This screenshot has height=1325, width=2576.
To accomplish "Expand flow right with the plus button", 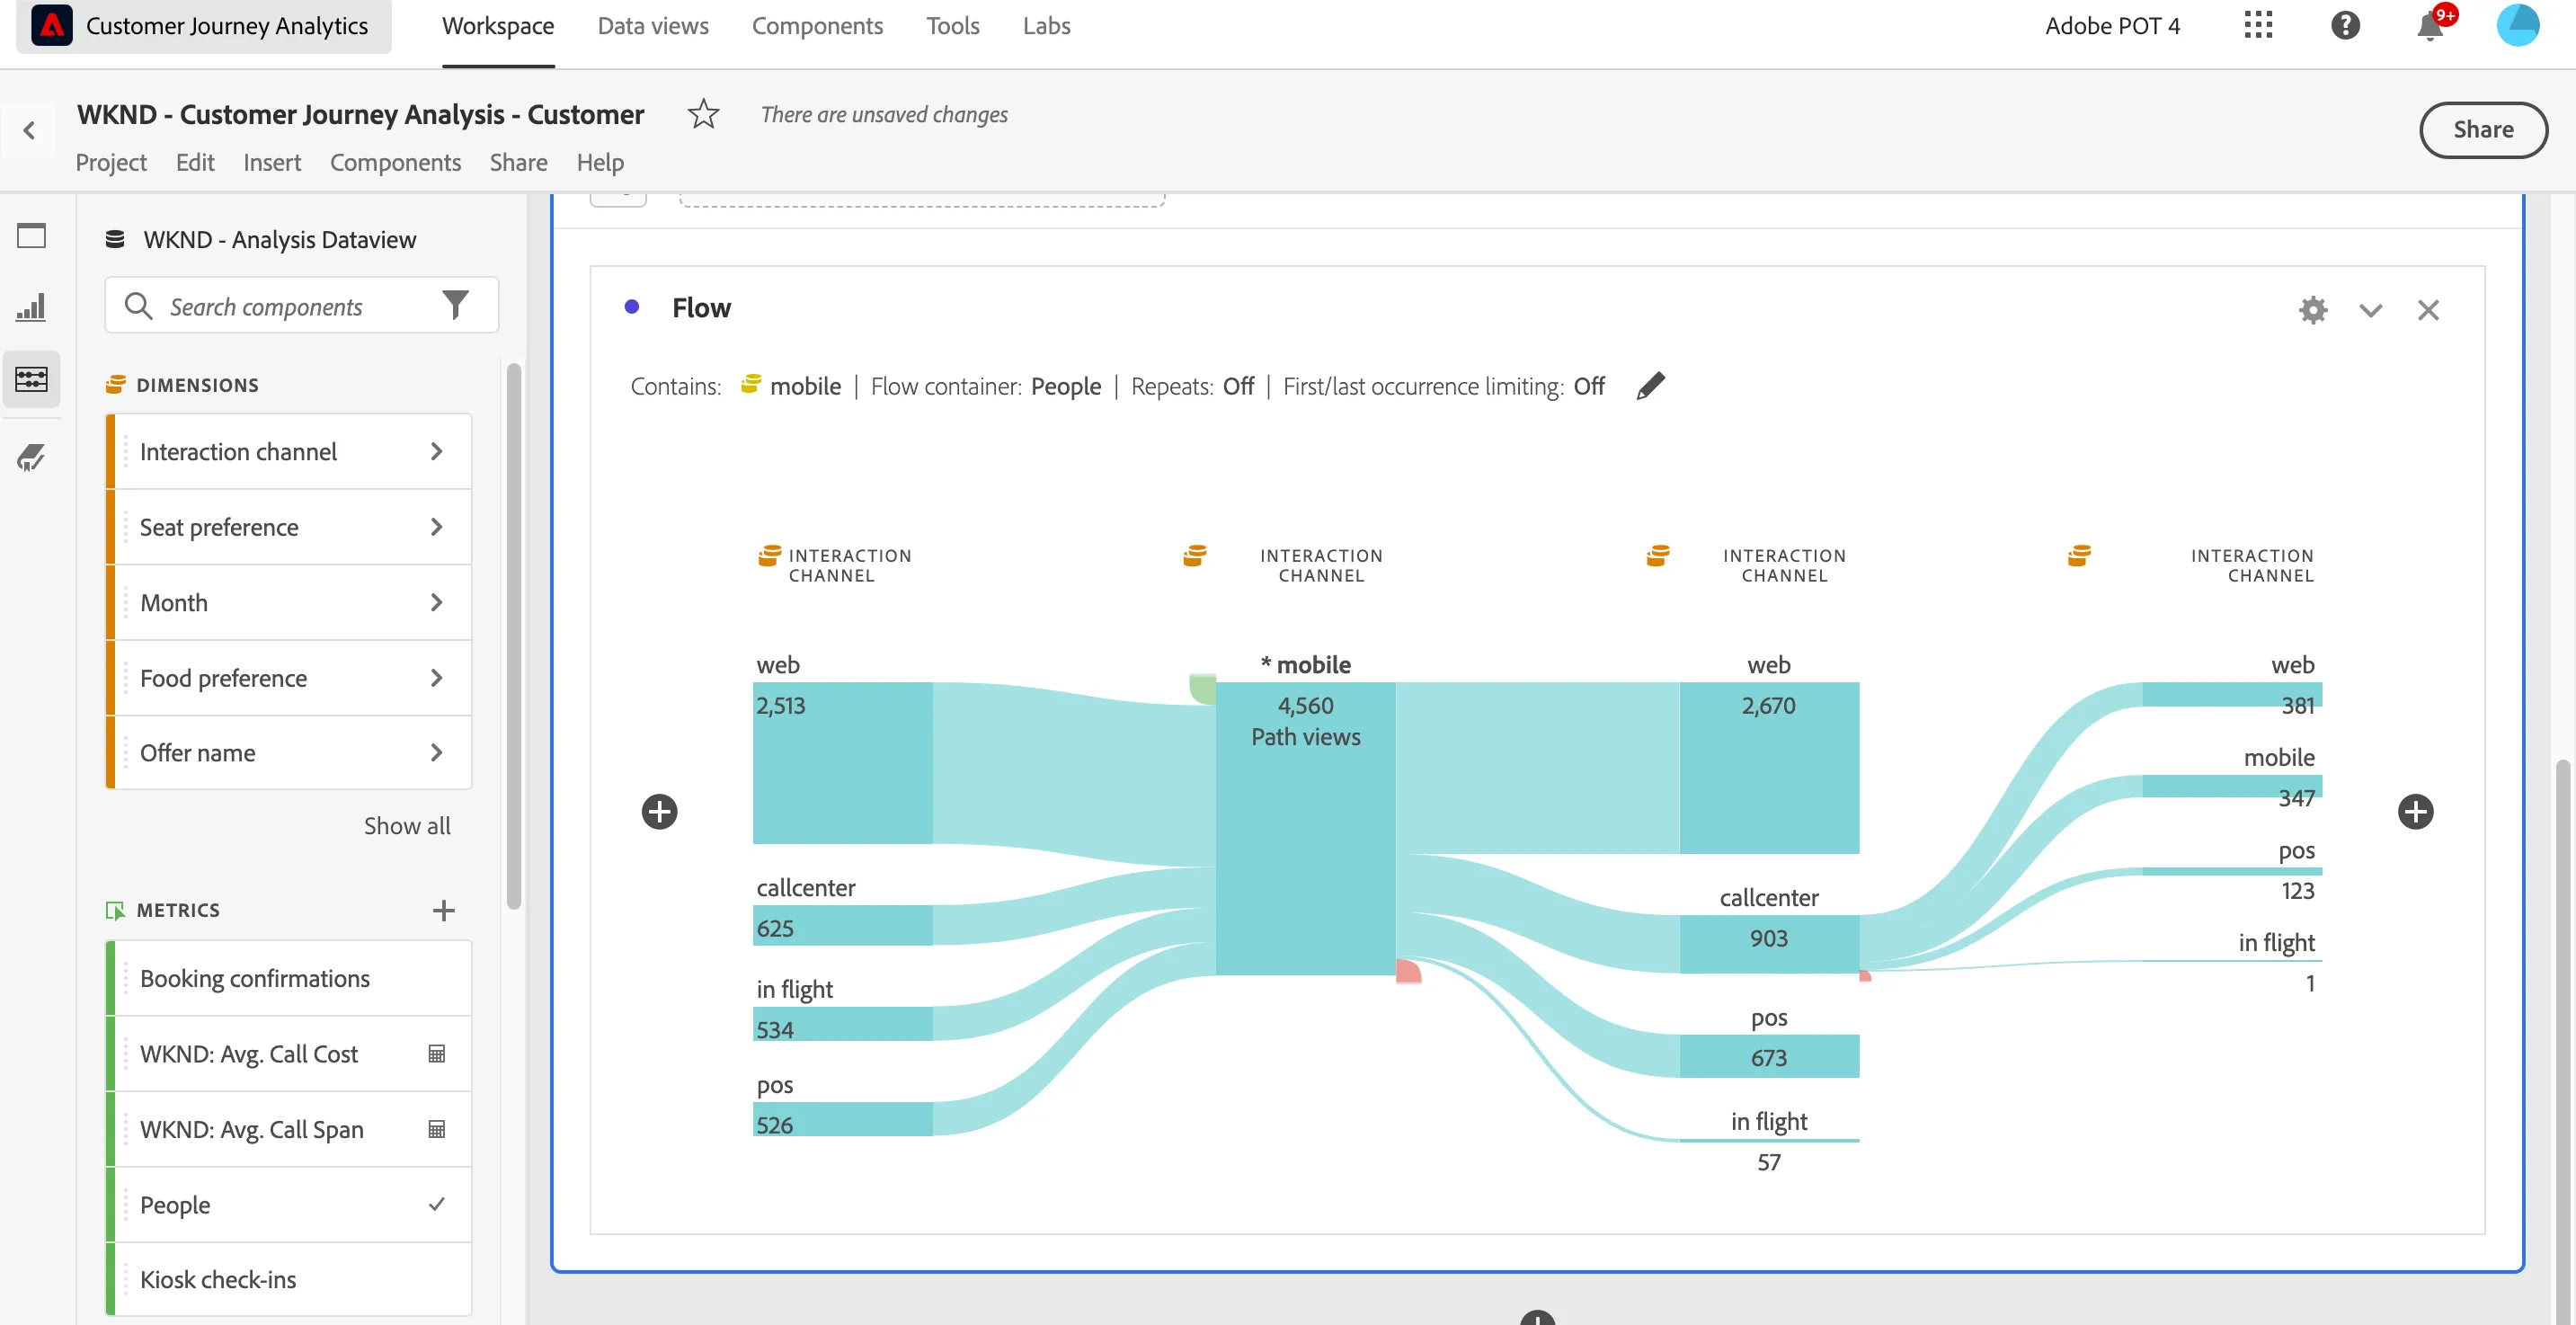I will coord(2415,811).
